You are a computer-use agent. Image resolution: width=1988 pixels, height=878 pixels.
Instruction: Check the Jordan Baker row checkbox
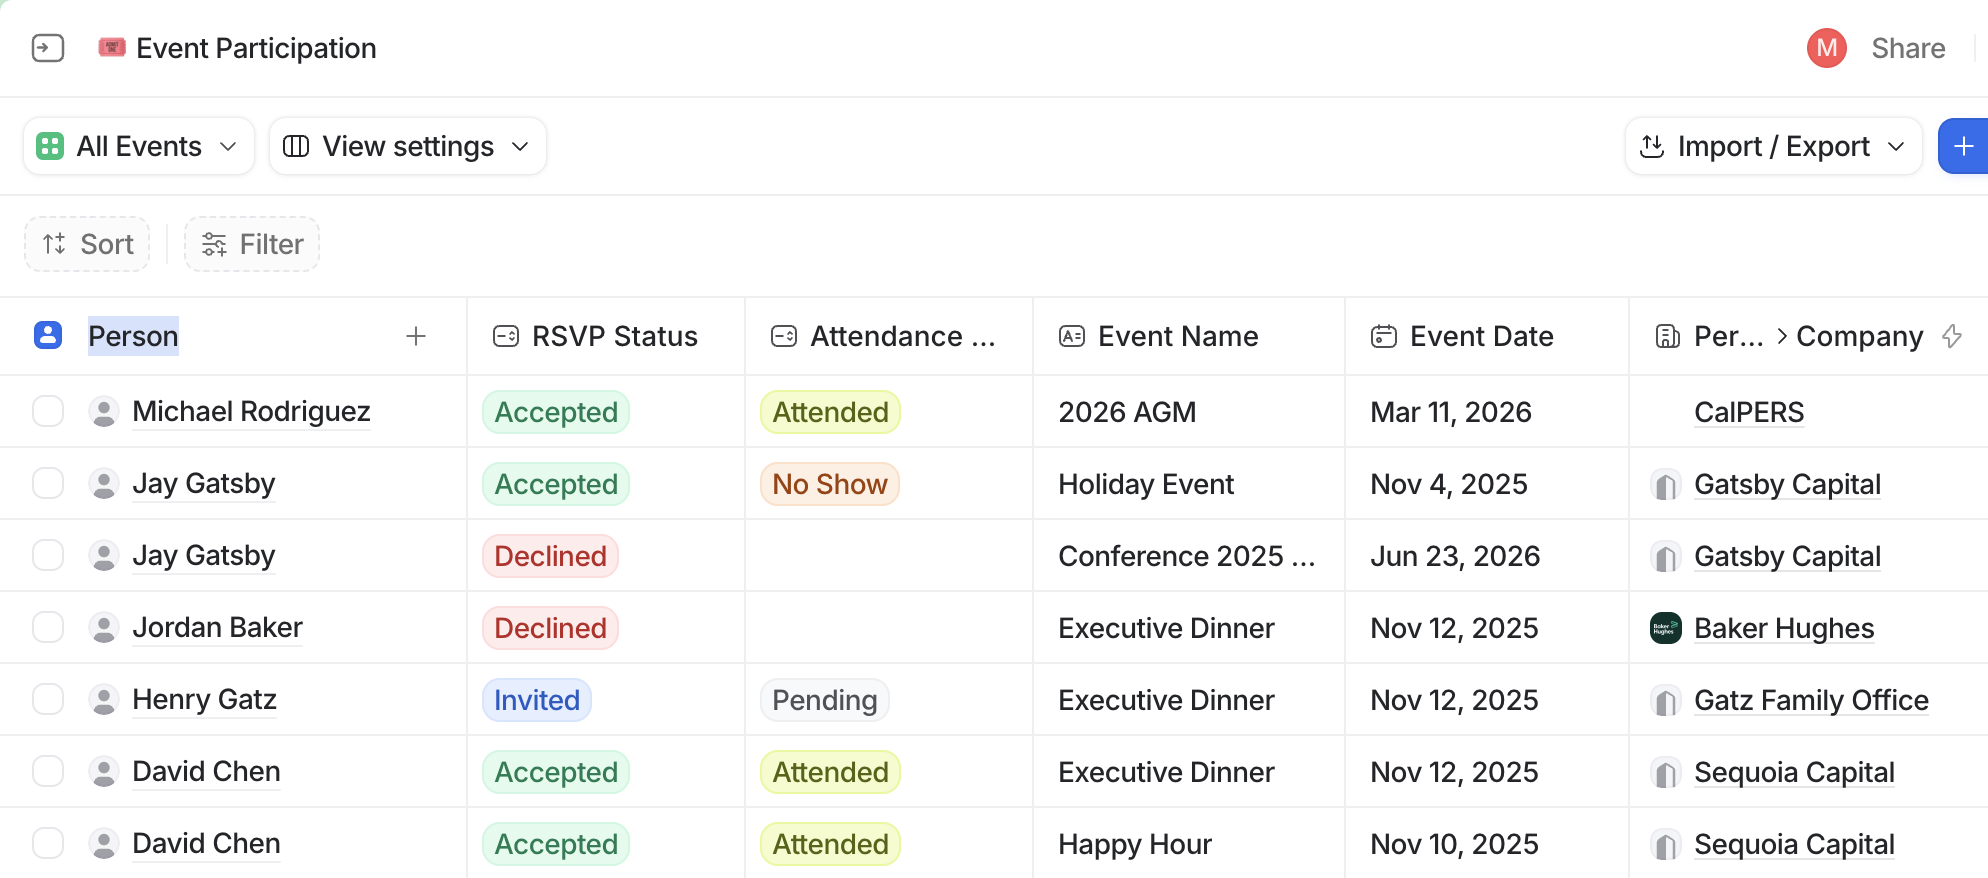click(48, 627)
